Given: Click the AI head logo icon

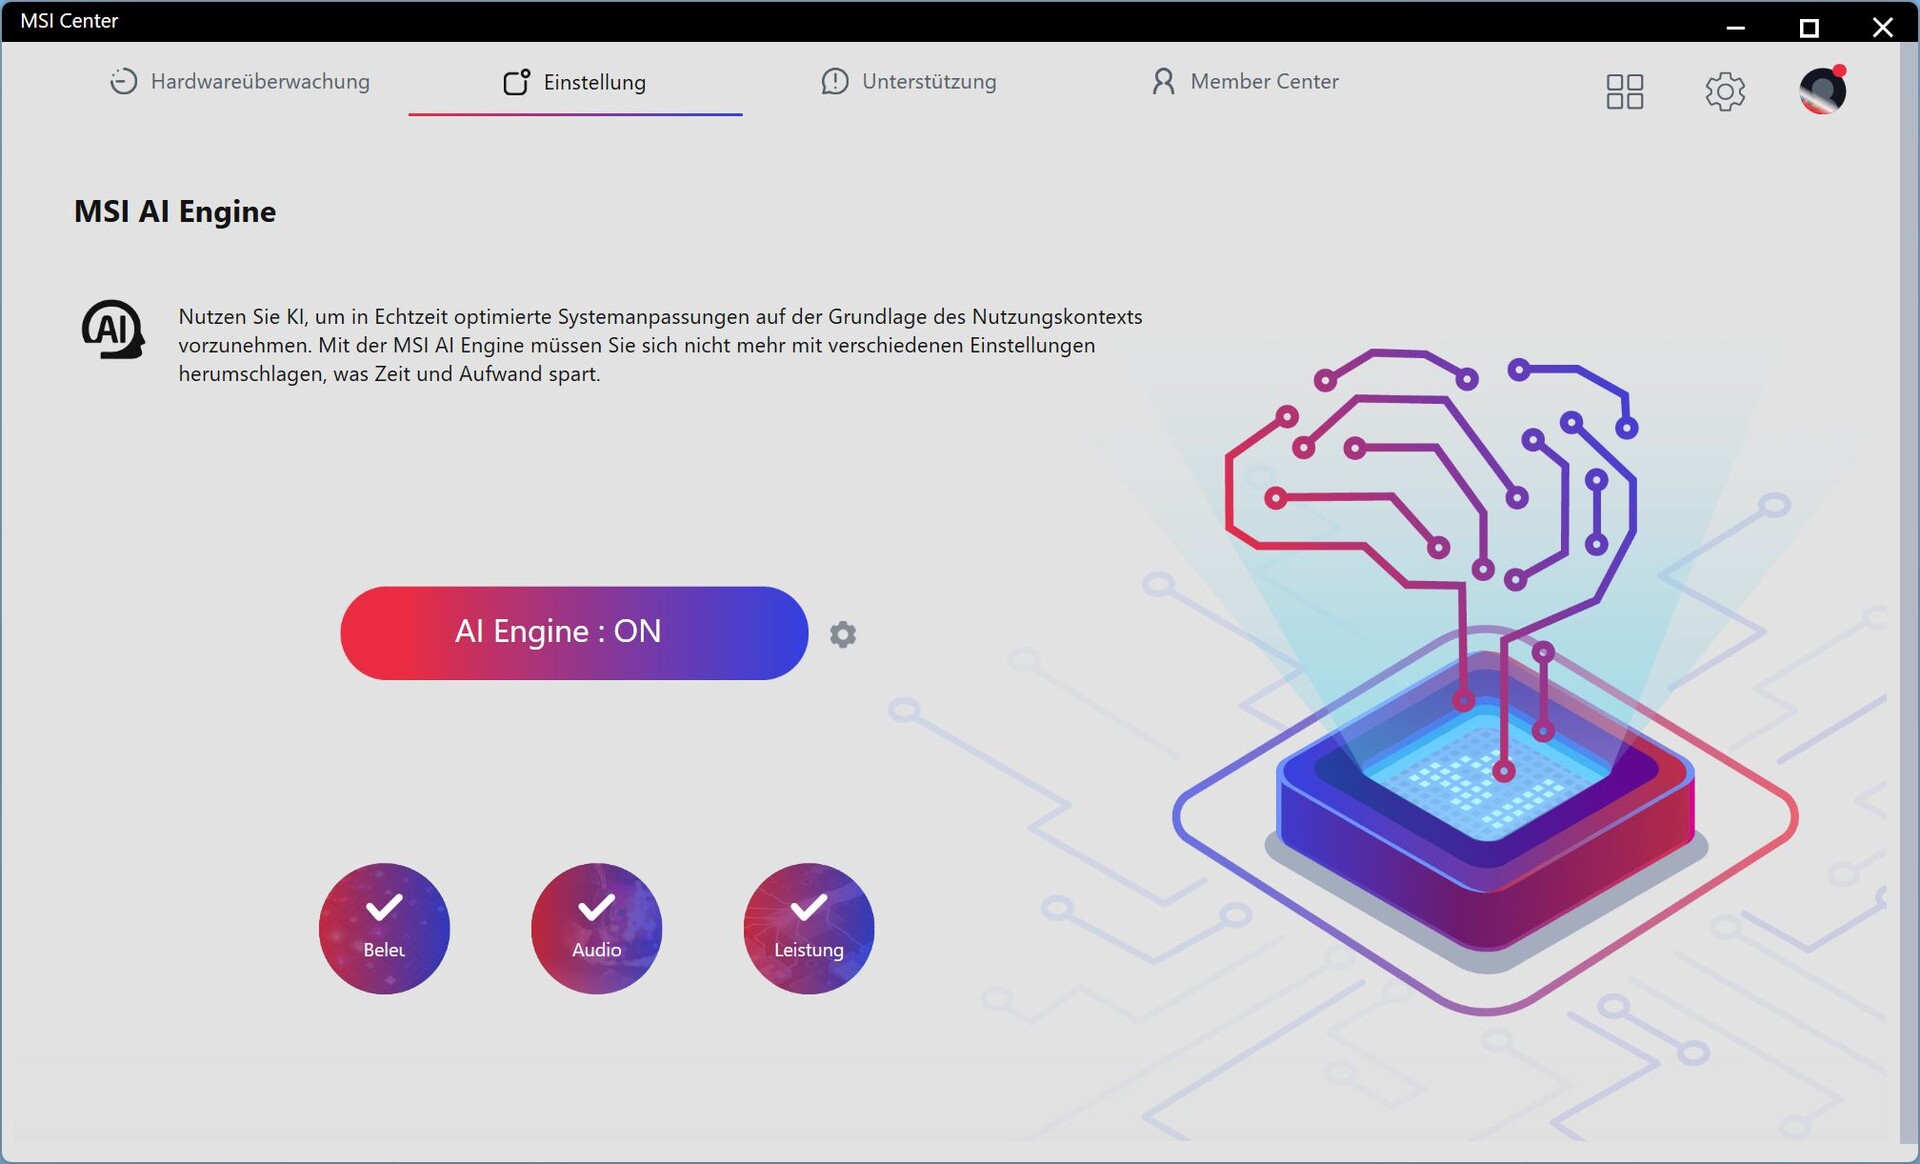Looking at the screenshot, I should pyautogui.click(x=113, y=329).
